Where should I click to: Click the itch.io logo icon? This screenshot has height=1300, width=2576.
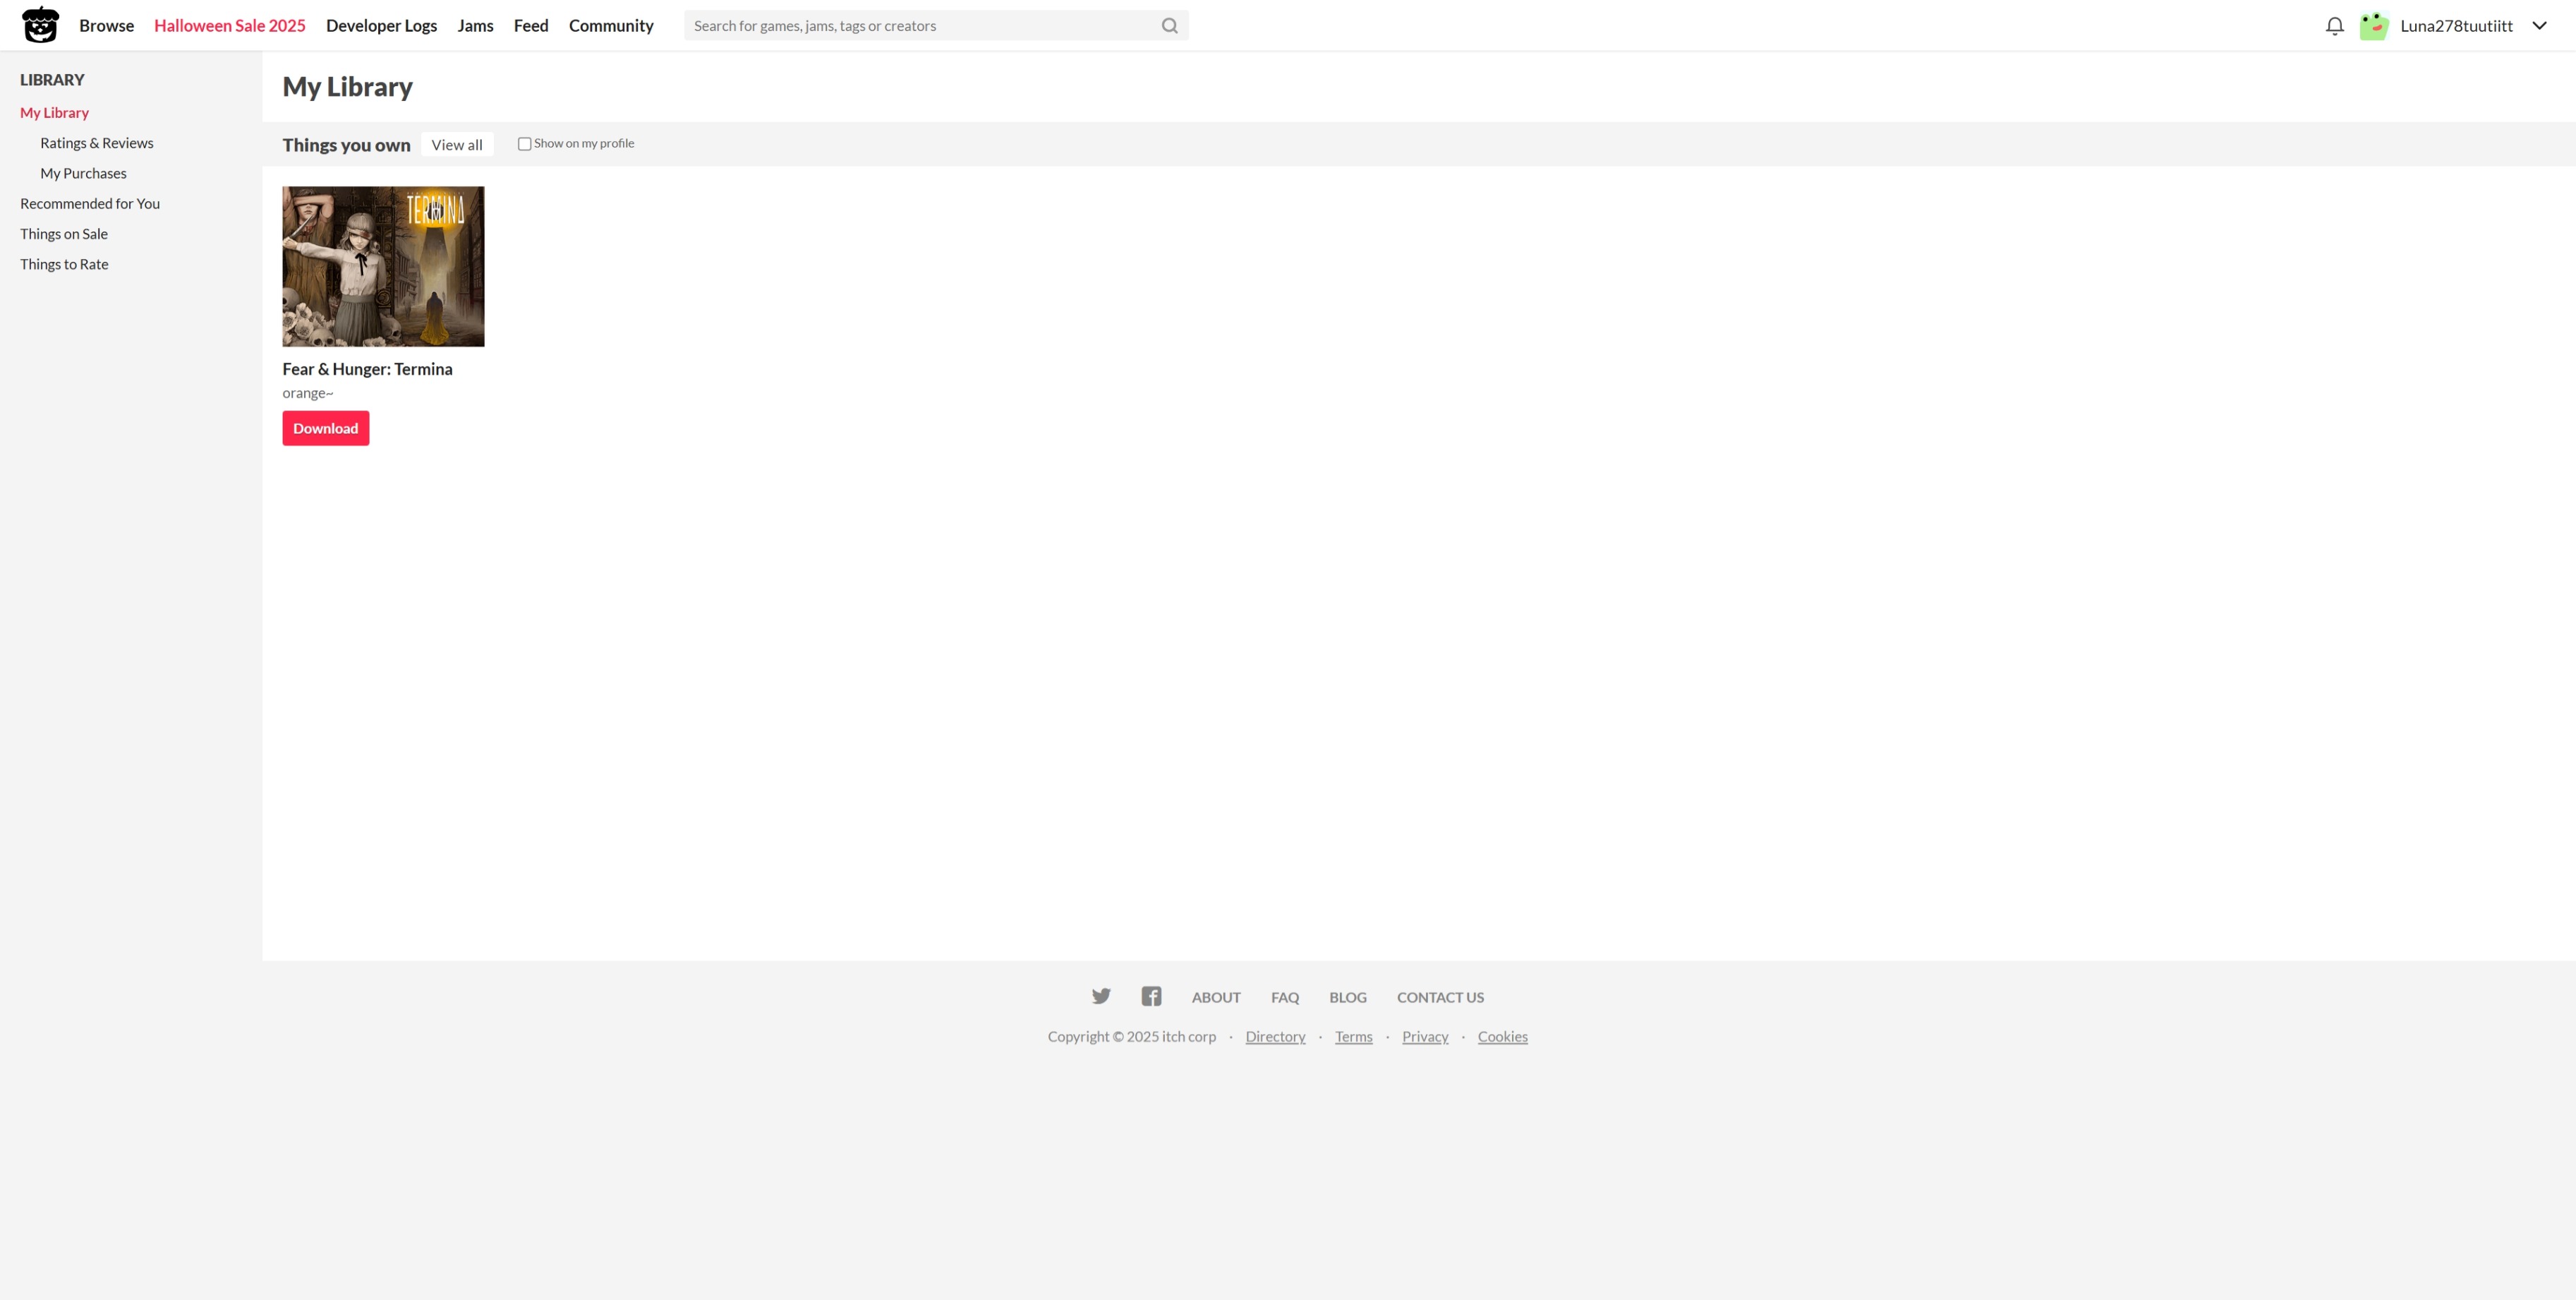tap(40, 25)
